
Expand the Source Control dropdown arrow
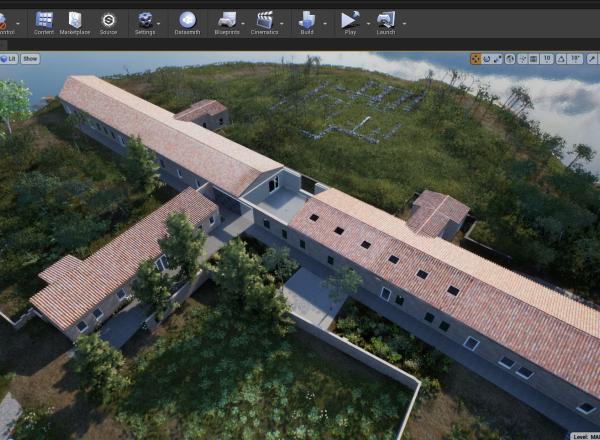(x=18, y=24)
